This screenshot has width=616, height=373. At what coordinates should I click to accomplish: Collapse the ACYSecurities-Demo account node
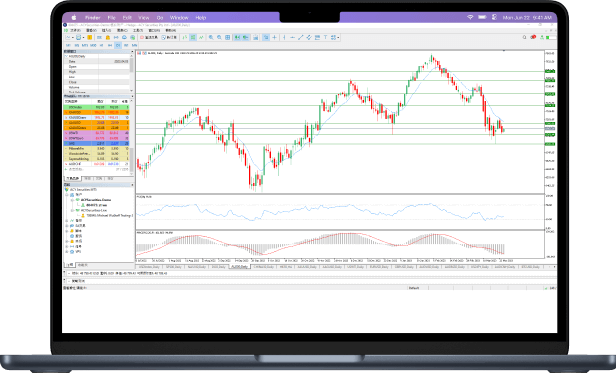click(72, 200)
